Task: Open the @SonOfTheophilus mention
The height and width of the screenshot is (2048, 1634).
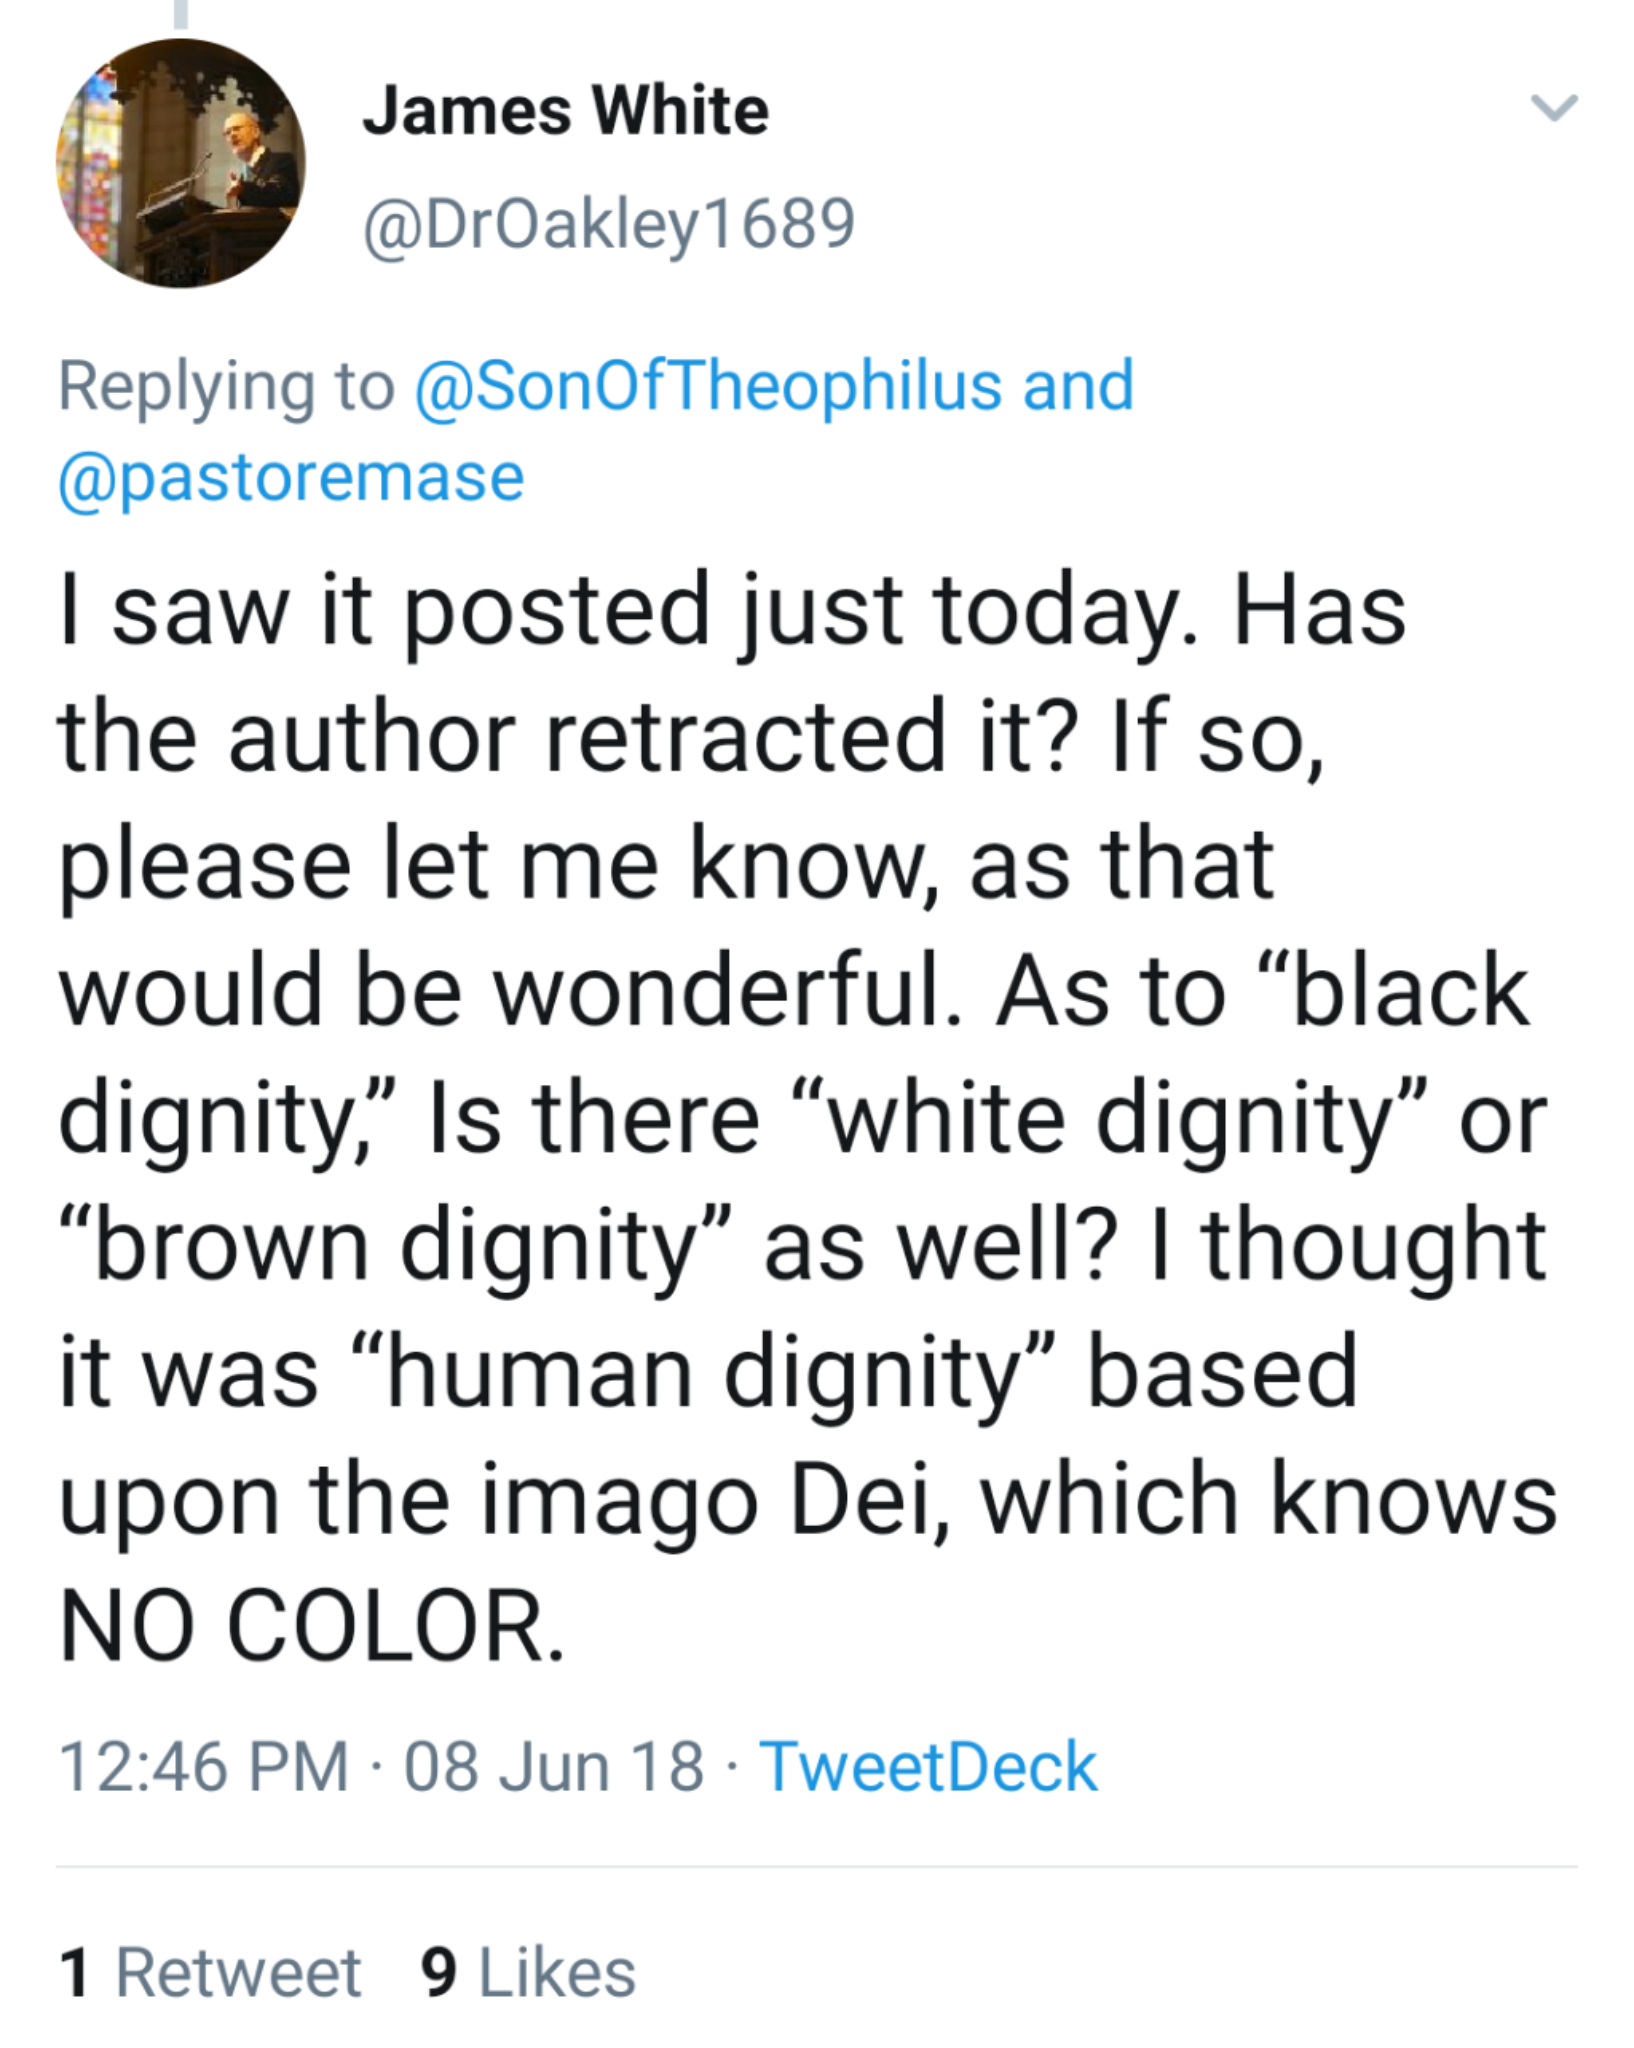Action: click(x=707, y=386)
